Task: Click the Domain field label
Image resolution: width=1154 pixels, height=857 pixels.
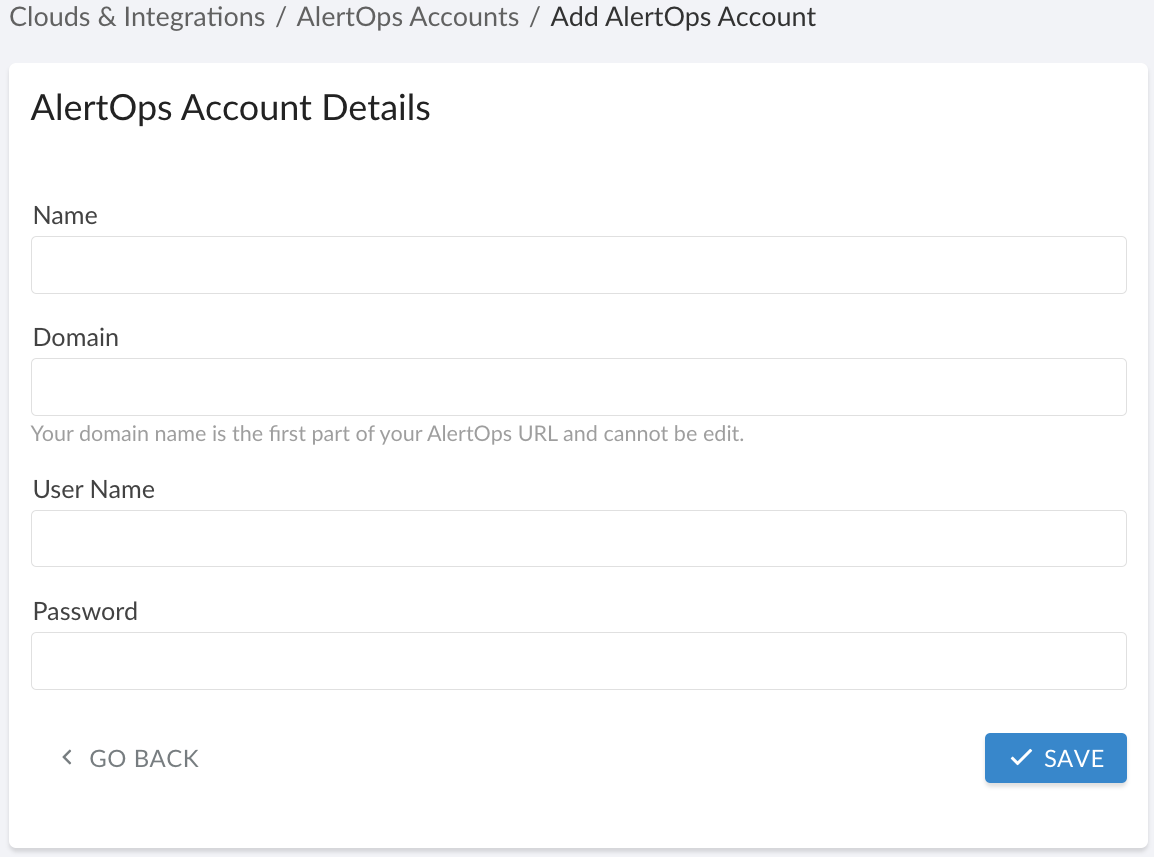Action: tap(75, 337)
